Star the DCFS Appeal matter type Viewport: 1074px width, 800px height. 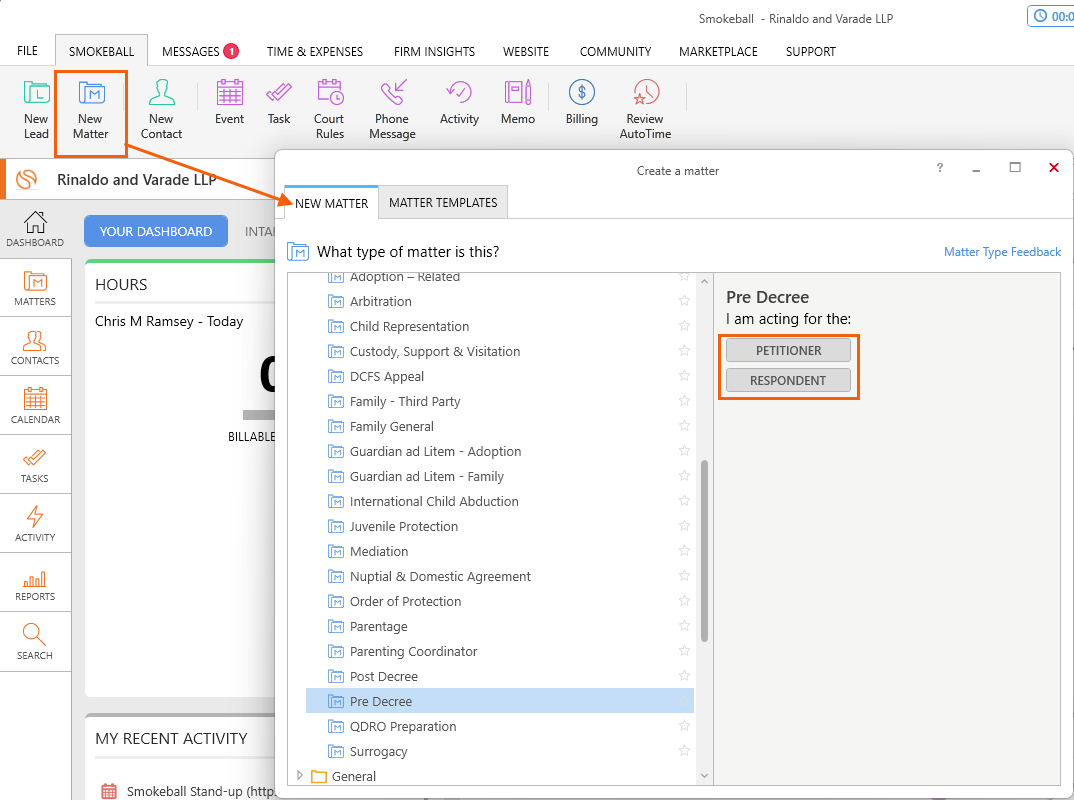pyautogui.click(x=684, y=376)
